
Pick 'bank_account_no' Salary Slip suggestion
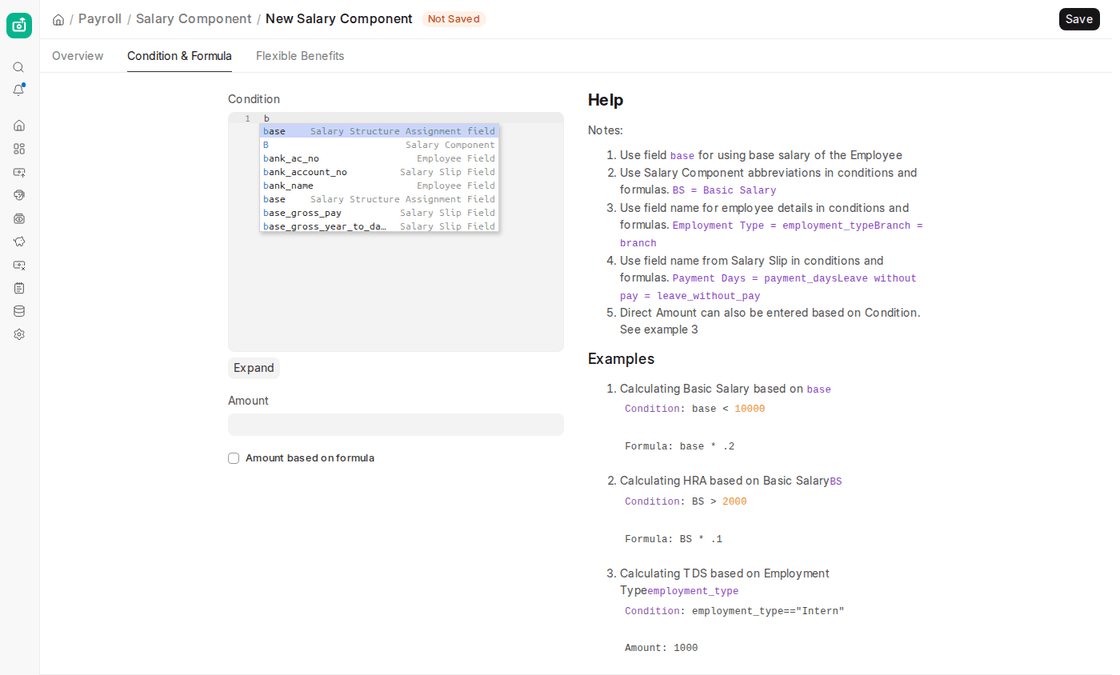(x=379, y=172)
